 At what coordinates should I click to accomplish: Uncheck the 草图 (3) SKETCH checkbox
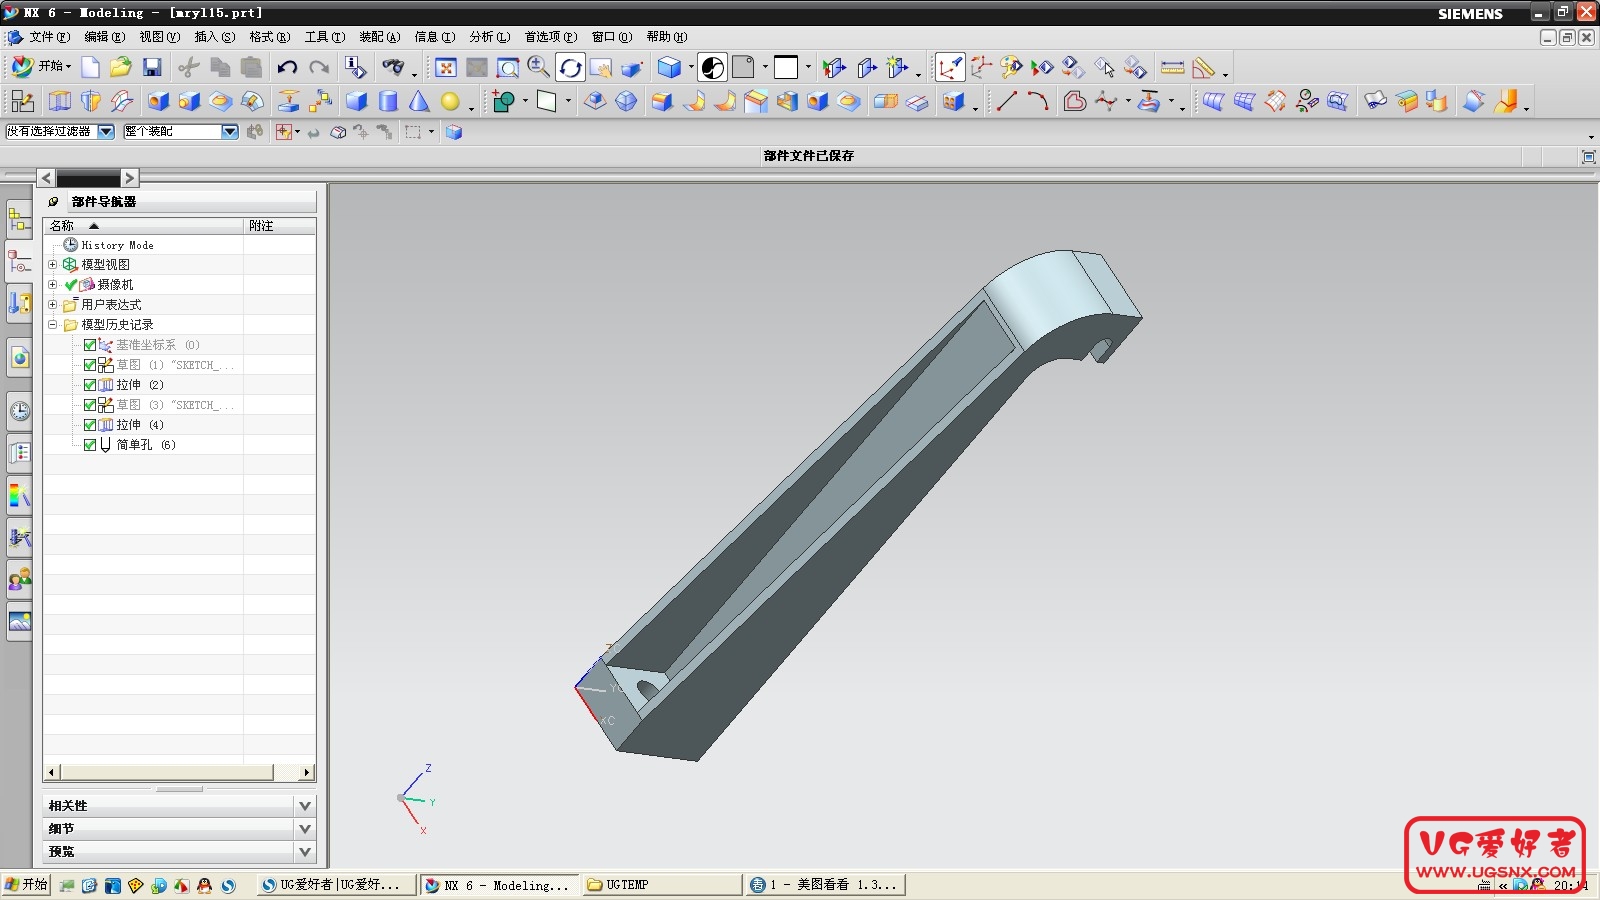click(x=90, y=405)
